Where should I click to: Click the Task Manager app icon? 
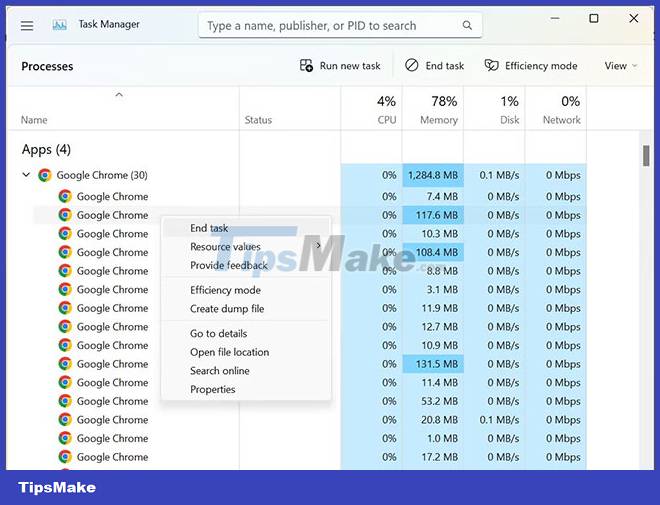(x=59, y=25)
